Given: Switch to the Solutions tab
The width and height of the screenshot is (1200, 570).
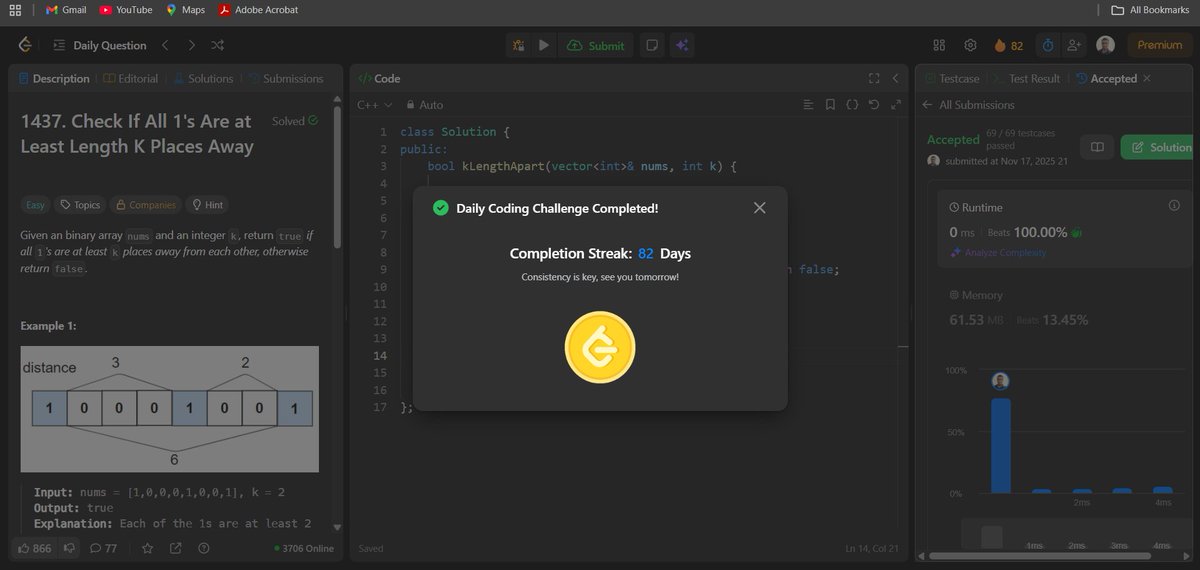Looking at the screenshot, I should tap(203, 78).
